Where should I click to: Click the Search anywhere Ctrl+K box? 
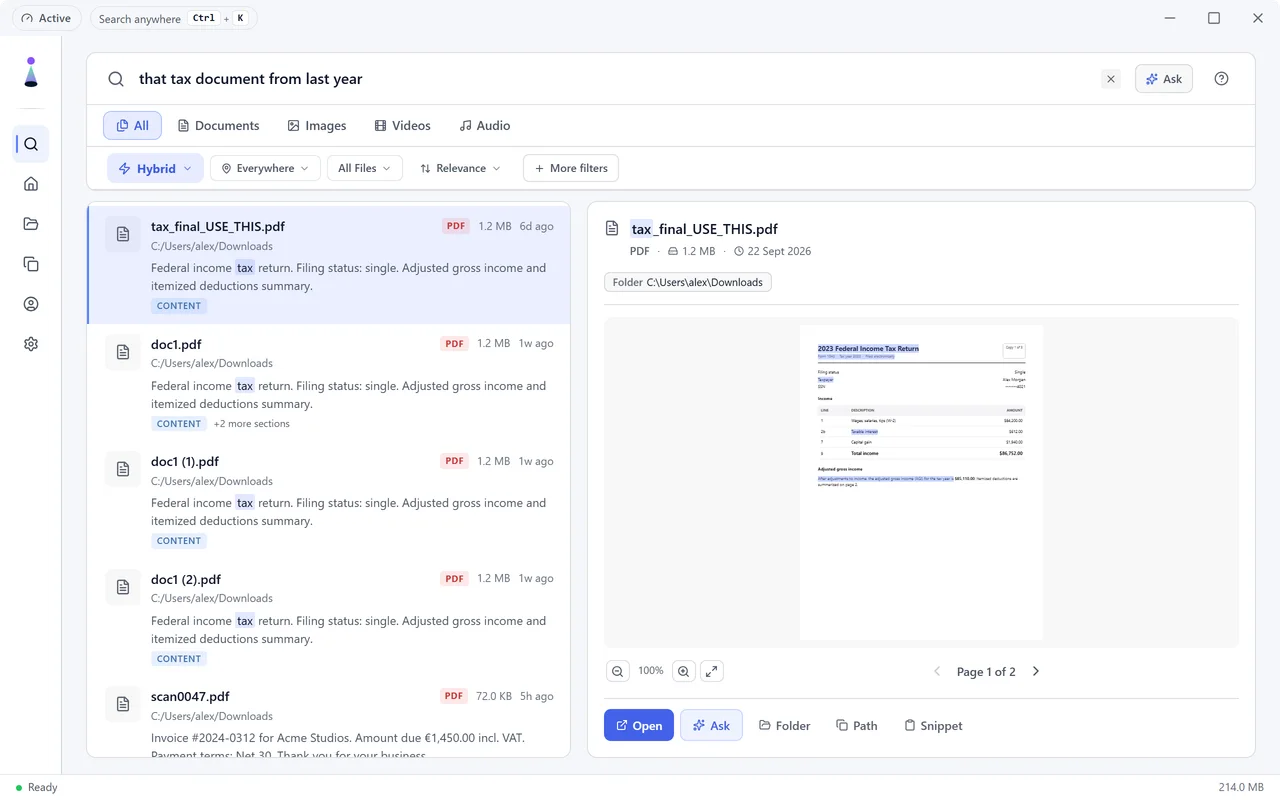[x=173, y=18]
